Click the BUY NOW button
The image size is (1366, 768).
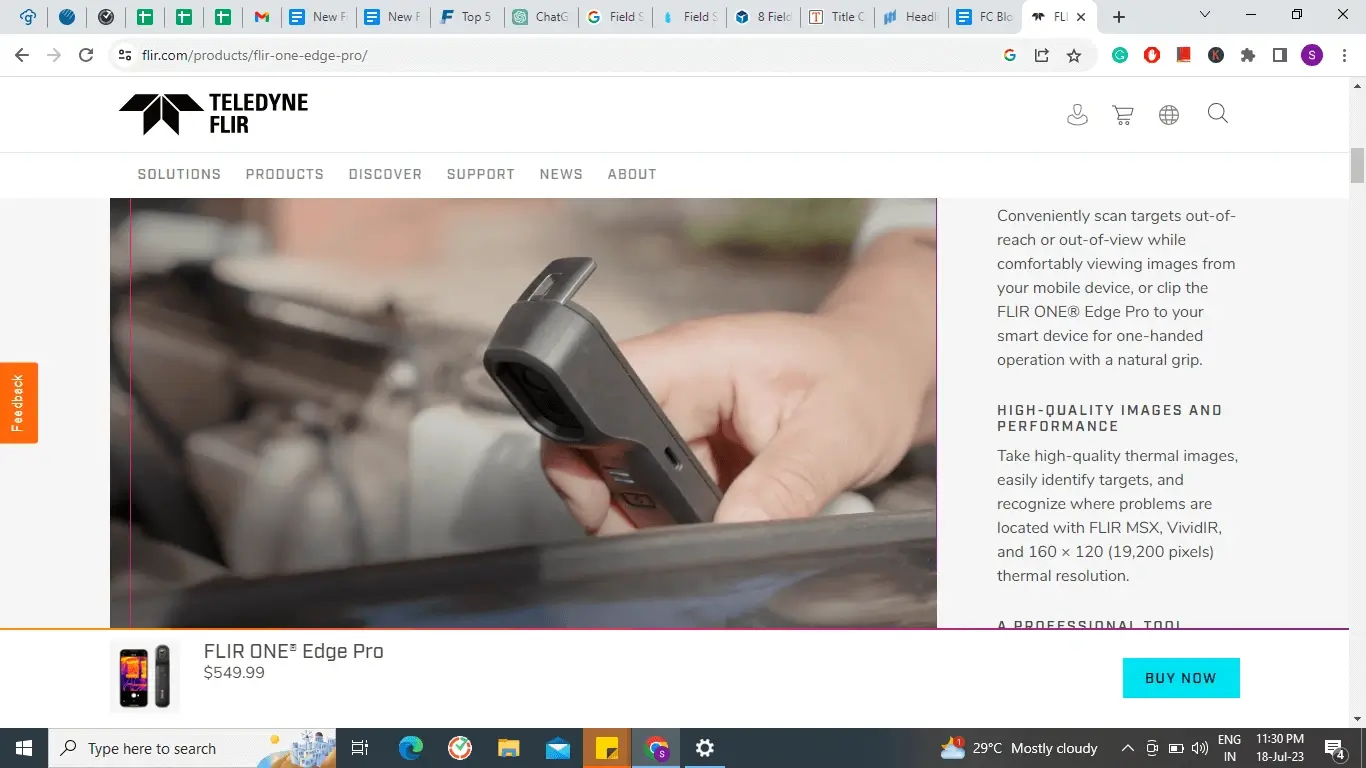pyautogui.click(x=1181, y=678)
